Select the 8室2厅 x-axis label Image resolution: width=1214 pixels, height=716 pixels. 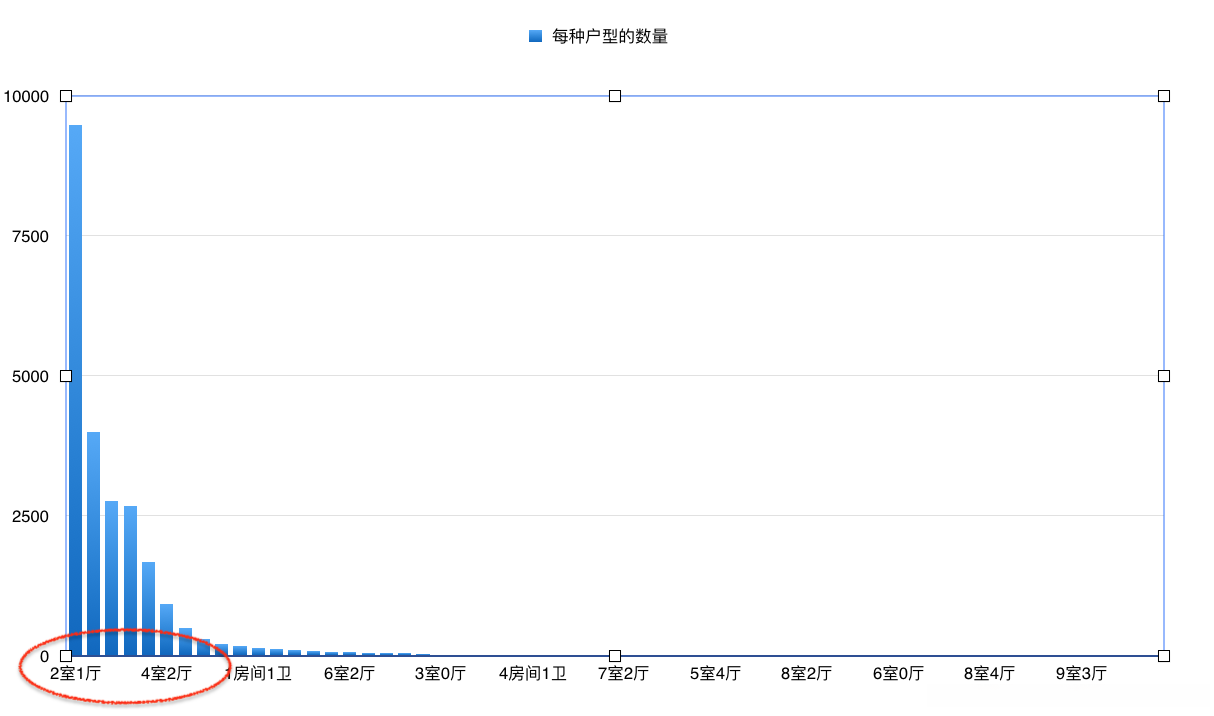(806, 674)
